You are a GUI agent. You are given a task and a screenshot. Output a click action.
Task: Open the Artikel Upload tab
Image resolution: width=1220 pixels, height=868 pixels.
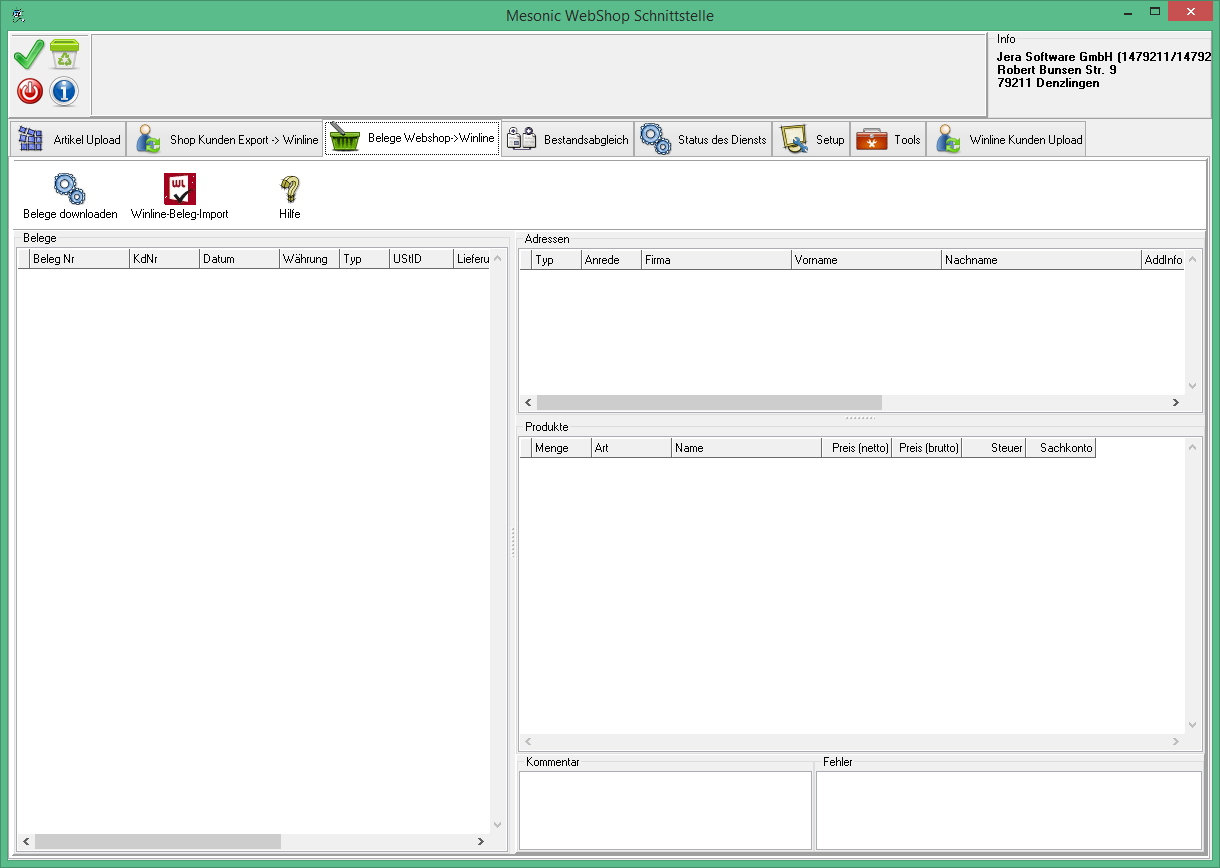click(69, 140)
